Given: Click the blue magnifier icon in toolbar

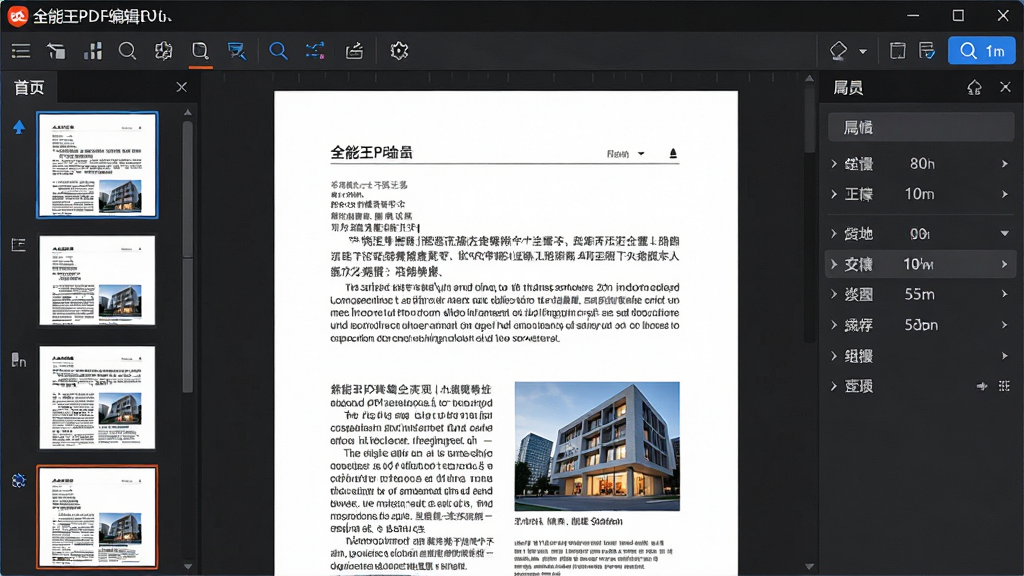Looking at the screenshot, I should pyautogui.click(x=278, y=51).
